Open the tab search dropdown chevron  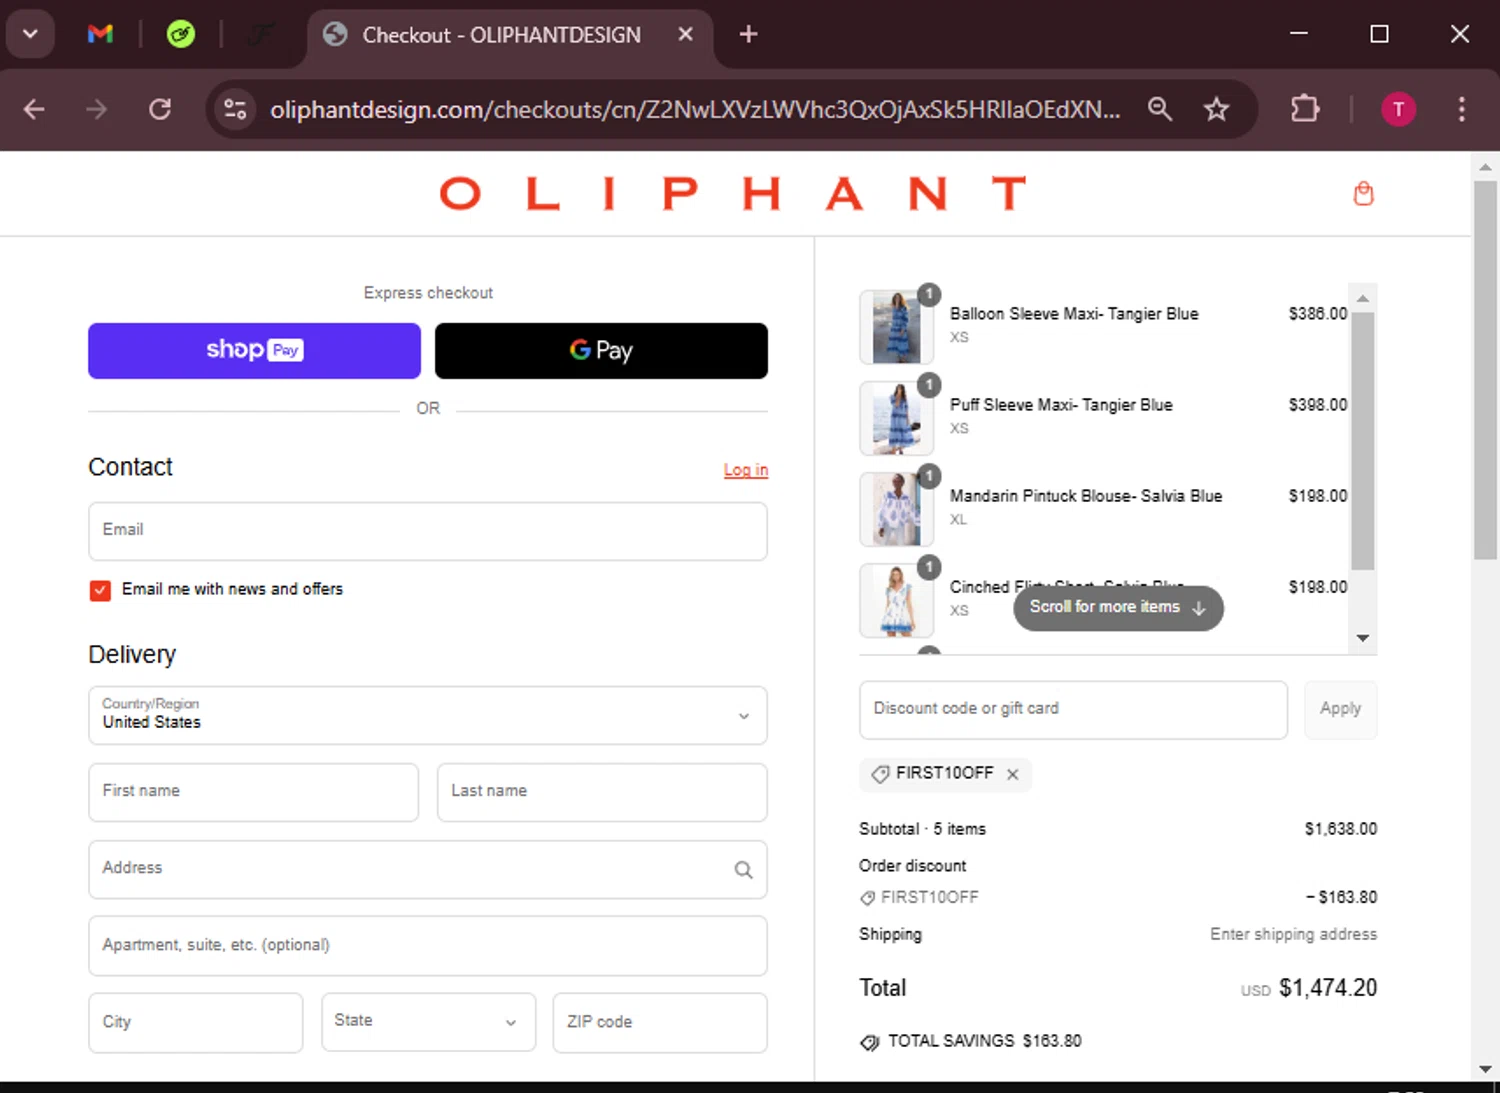[x=30, y=34]
